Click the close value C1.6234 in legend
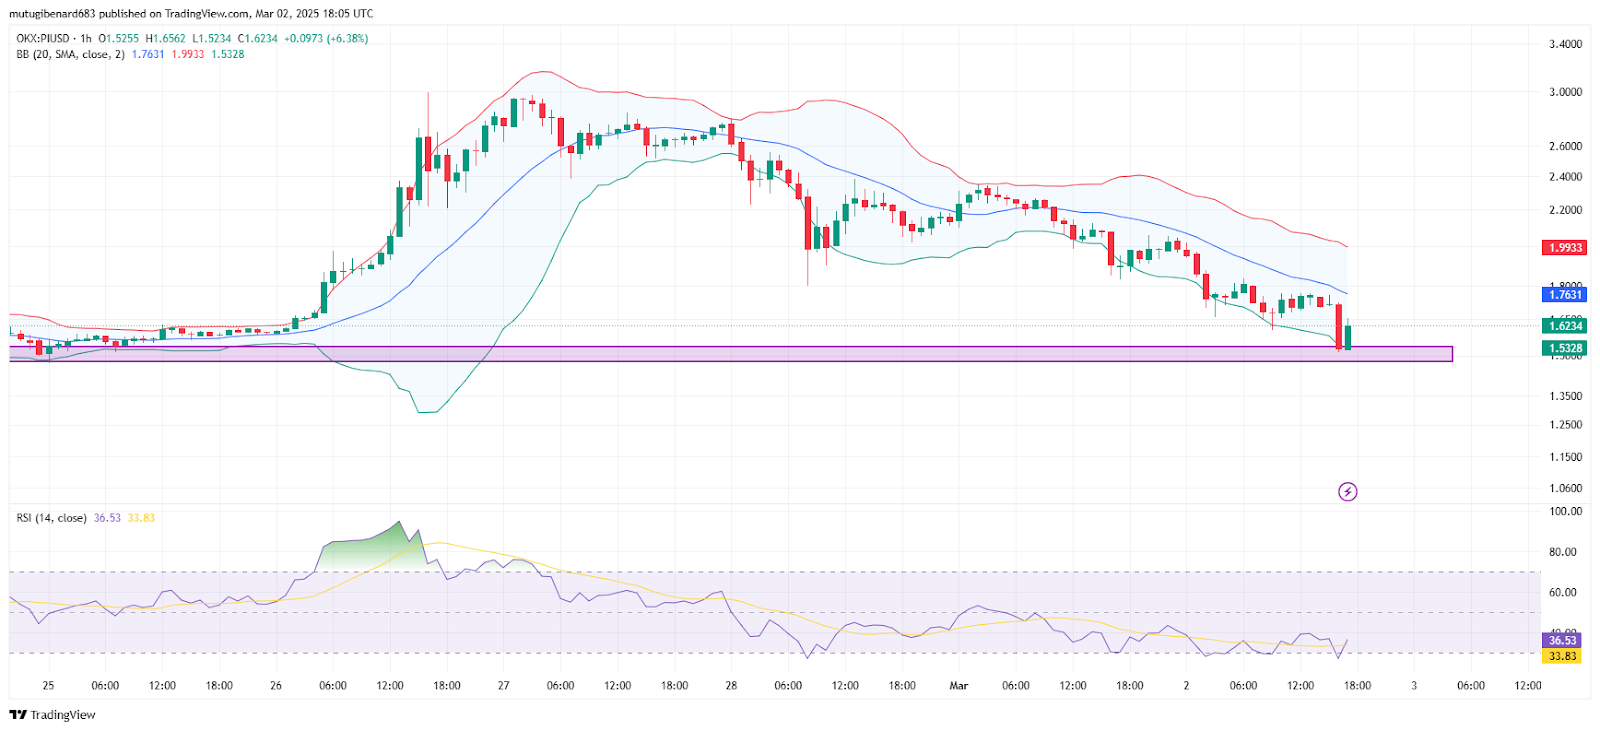 click(257, 39)
